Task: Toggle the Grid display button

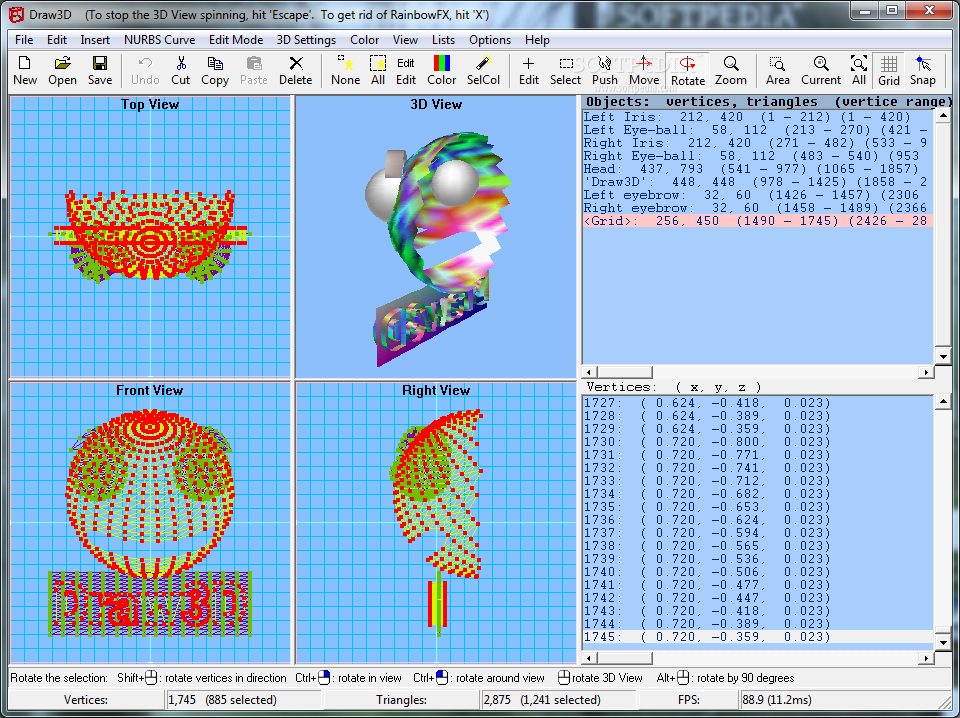Action: tap(889, 70)
